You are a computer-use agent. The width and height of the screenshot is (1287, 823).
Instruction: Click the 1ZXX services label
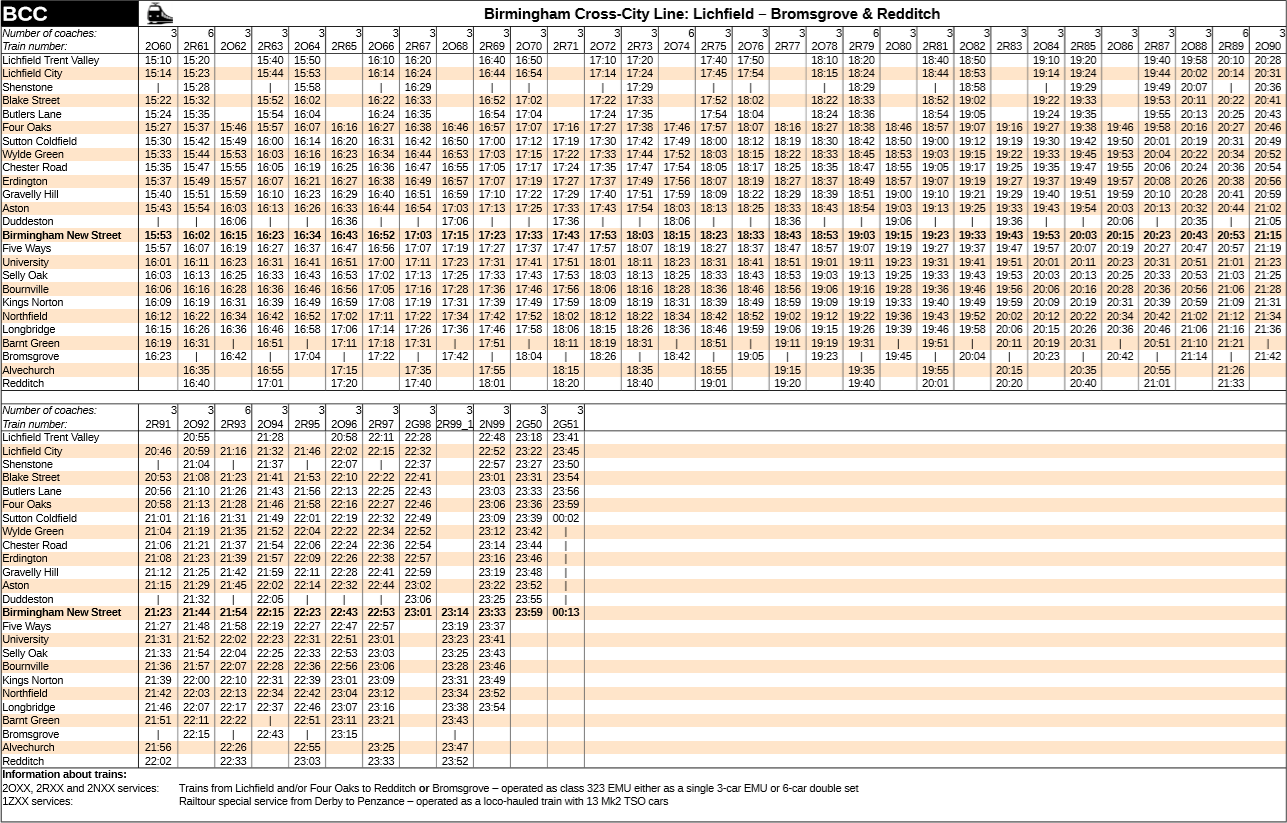tap(37, 801)
